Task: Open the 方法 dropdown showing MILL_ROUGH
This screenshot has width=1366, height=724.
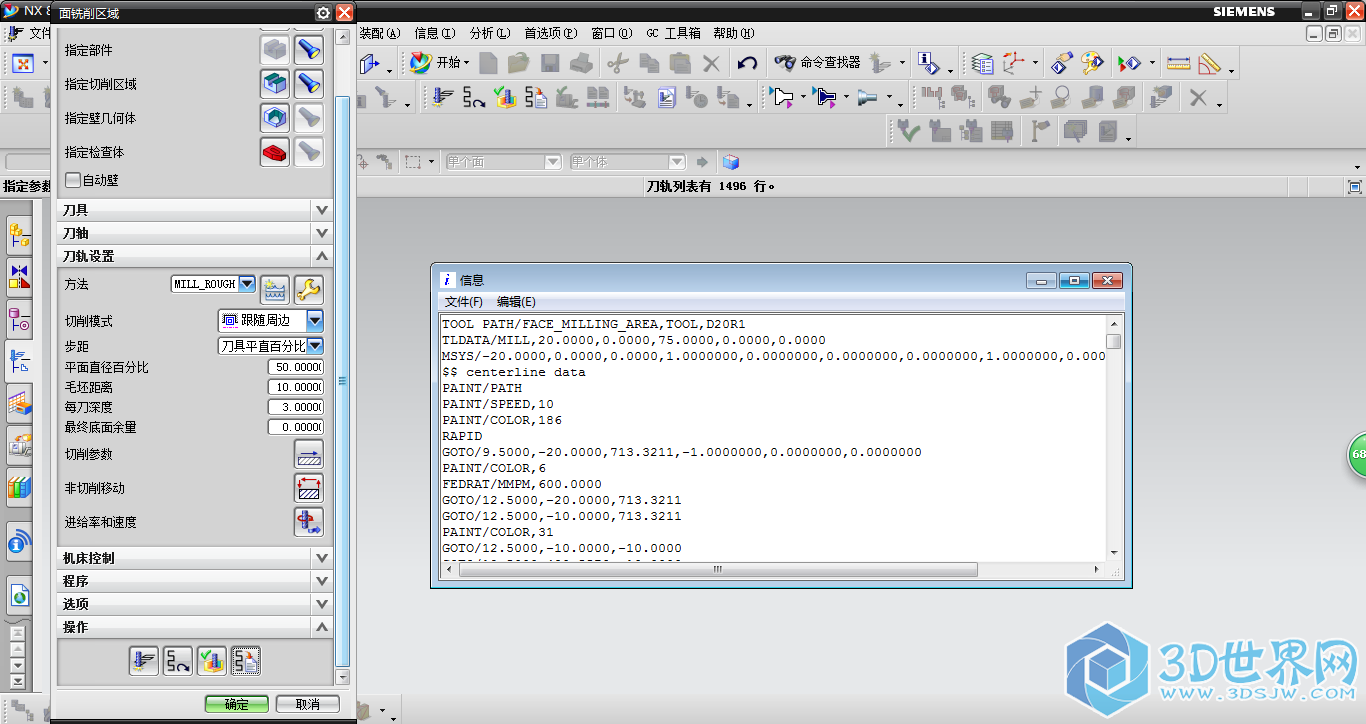Action: (x=247, y=284)
